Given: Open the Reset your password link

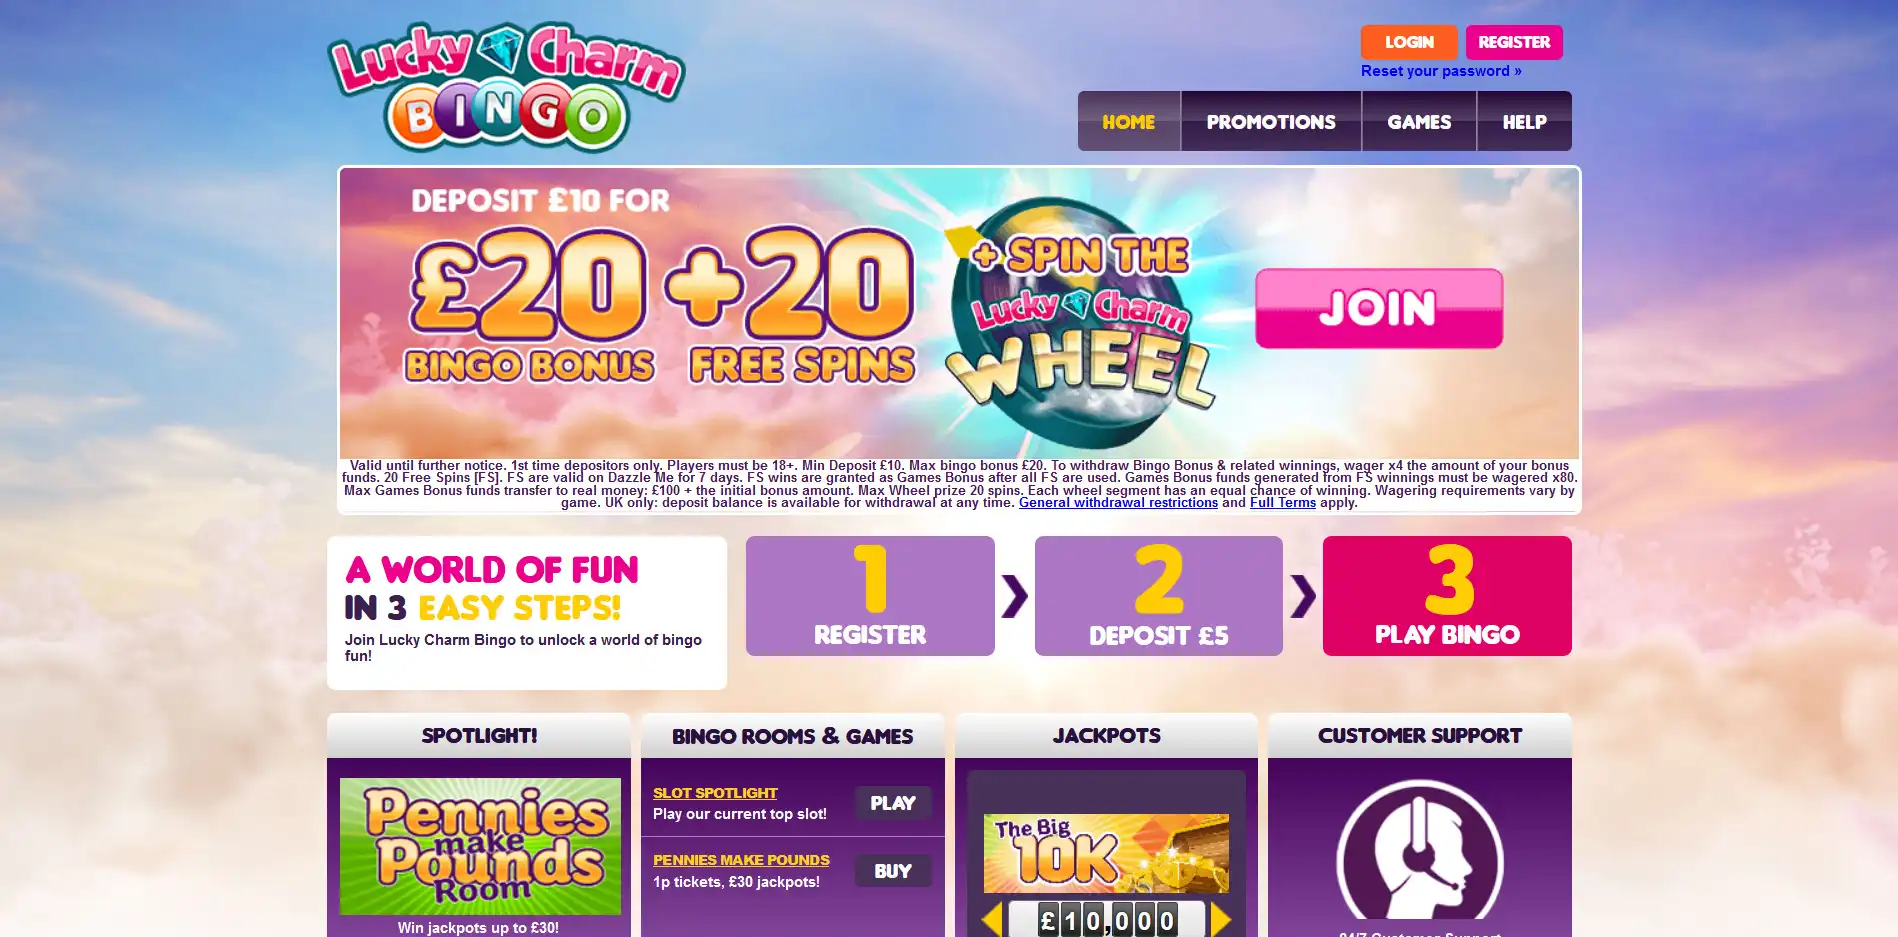Looking at the screenshot, I should 1441,71.
